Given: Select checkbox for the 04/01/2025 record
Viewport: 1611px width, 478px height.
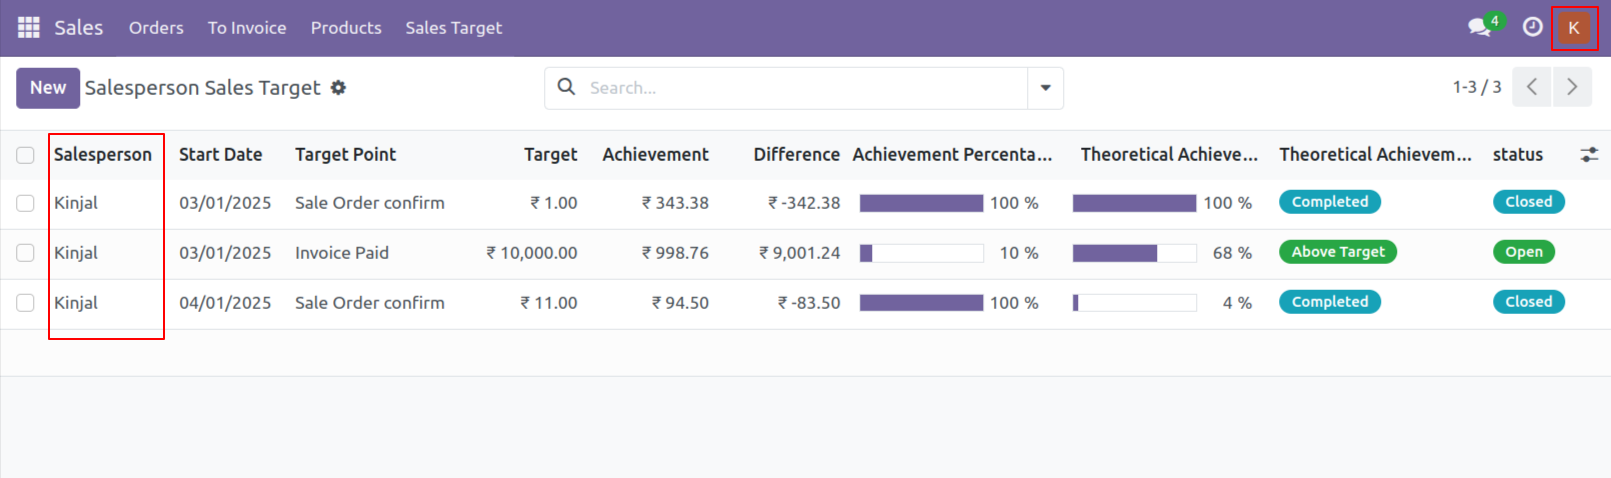Looking at the screenshot, I should [25, 303].
